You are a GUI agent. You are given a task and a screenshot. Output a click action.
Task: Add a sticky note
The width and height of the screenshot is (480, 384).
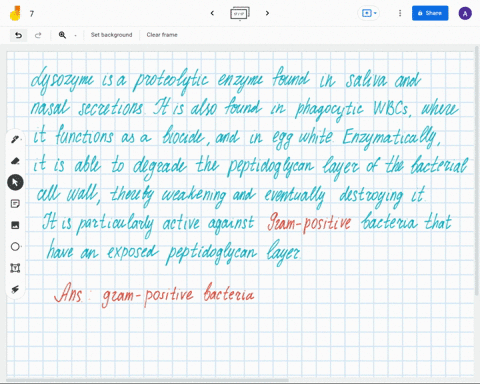pos(15,204)
